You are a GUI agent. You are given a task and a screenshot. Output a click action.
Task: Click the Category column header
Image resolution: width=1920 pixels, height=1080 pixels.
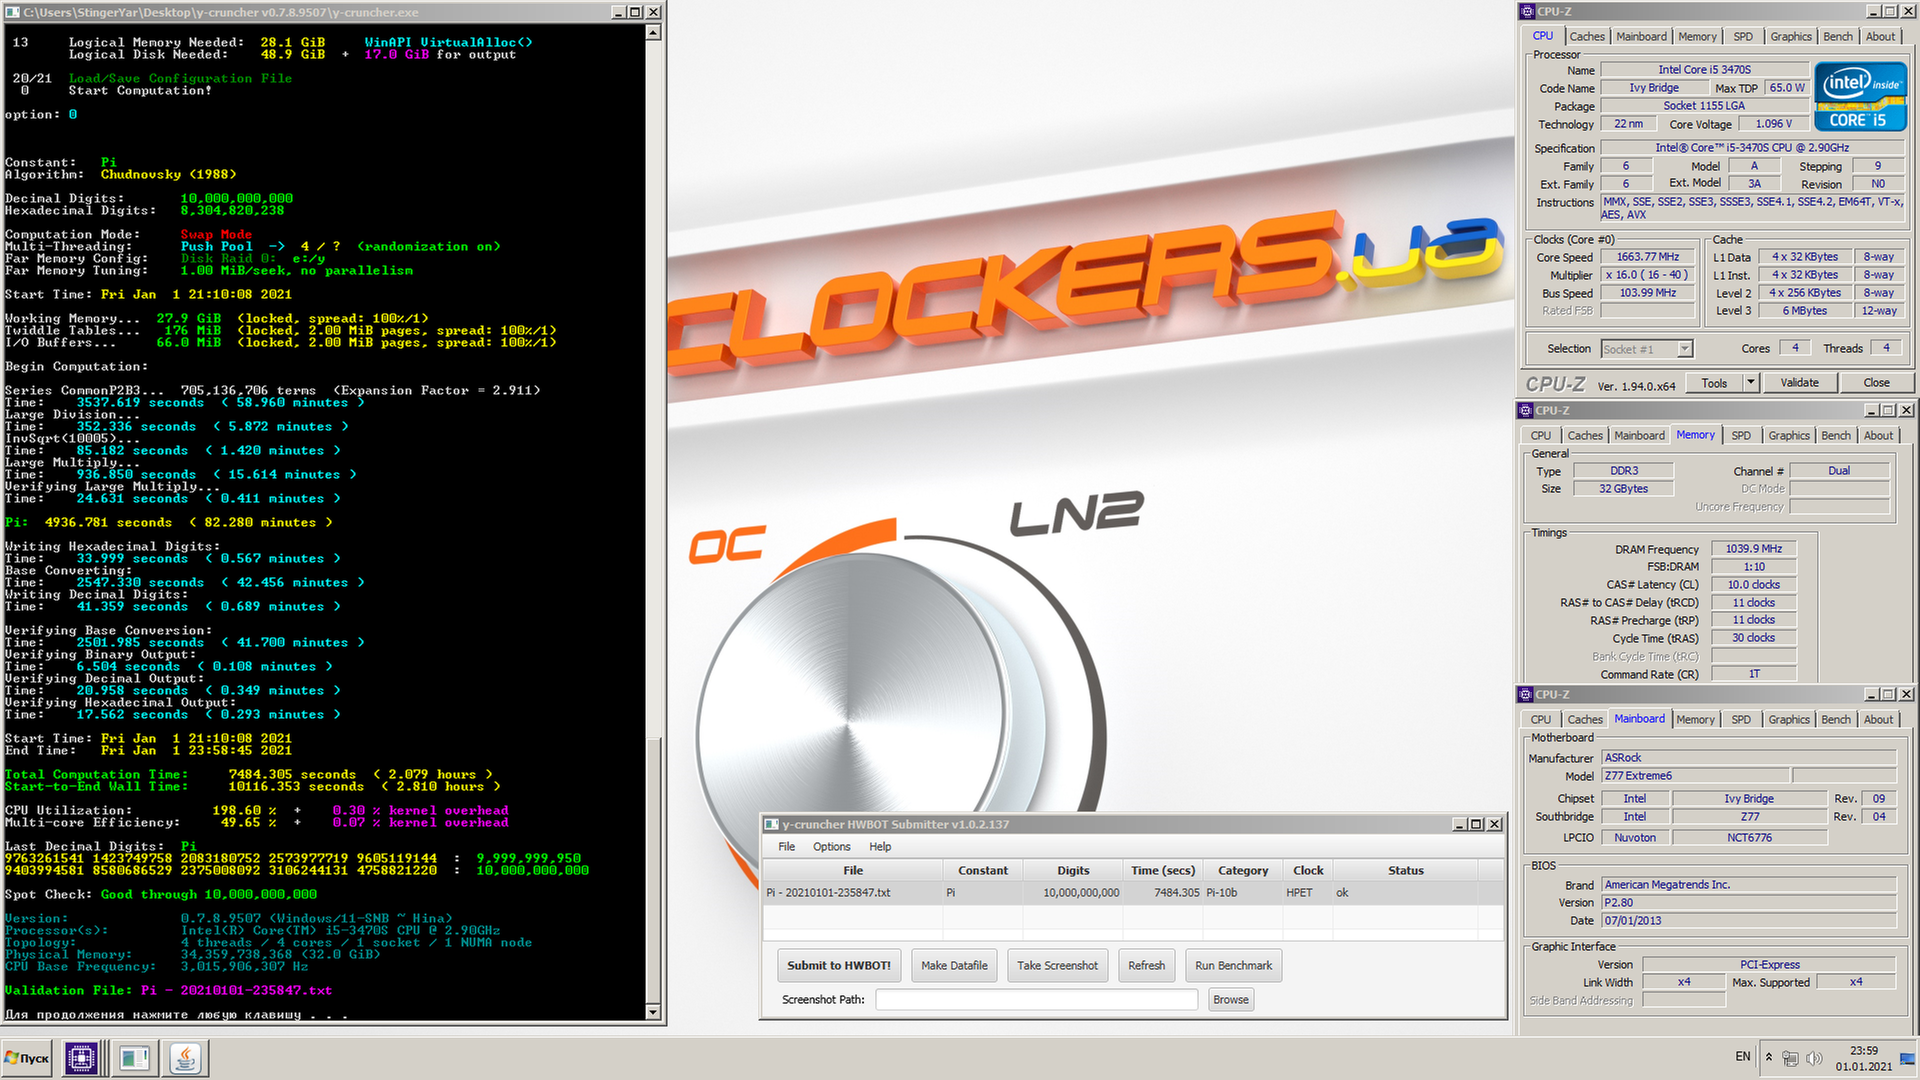1242,870
